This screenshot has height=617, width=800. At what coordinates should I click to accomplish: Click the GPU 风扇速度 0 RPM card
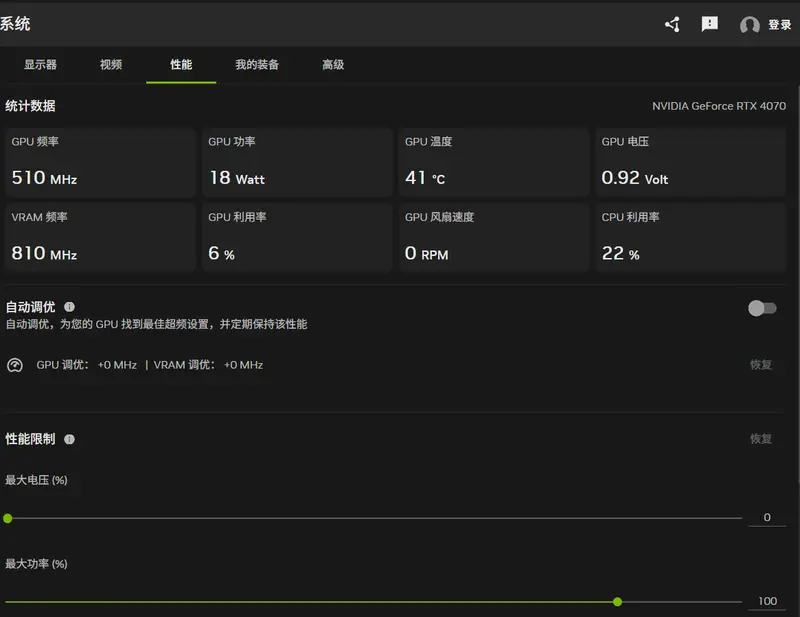[x=494, y=238]
